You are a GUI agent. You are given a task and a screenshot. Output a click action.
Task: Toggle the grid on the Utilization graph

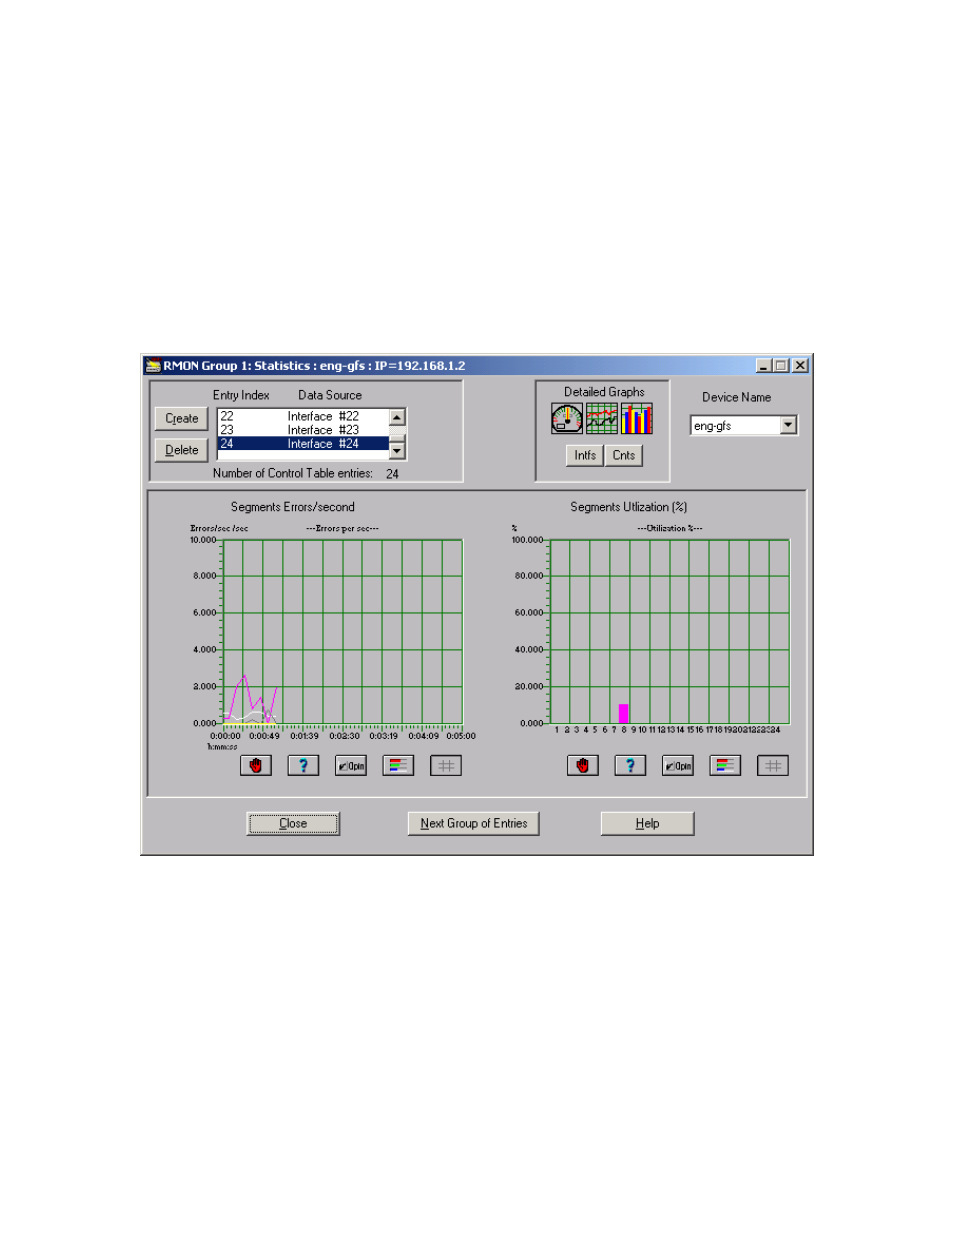point(773,766)
